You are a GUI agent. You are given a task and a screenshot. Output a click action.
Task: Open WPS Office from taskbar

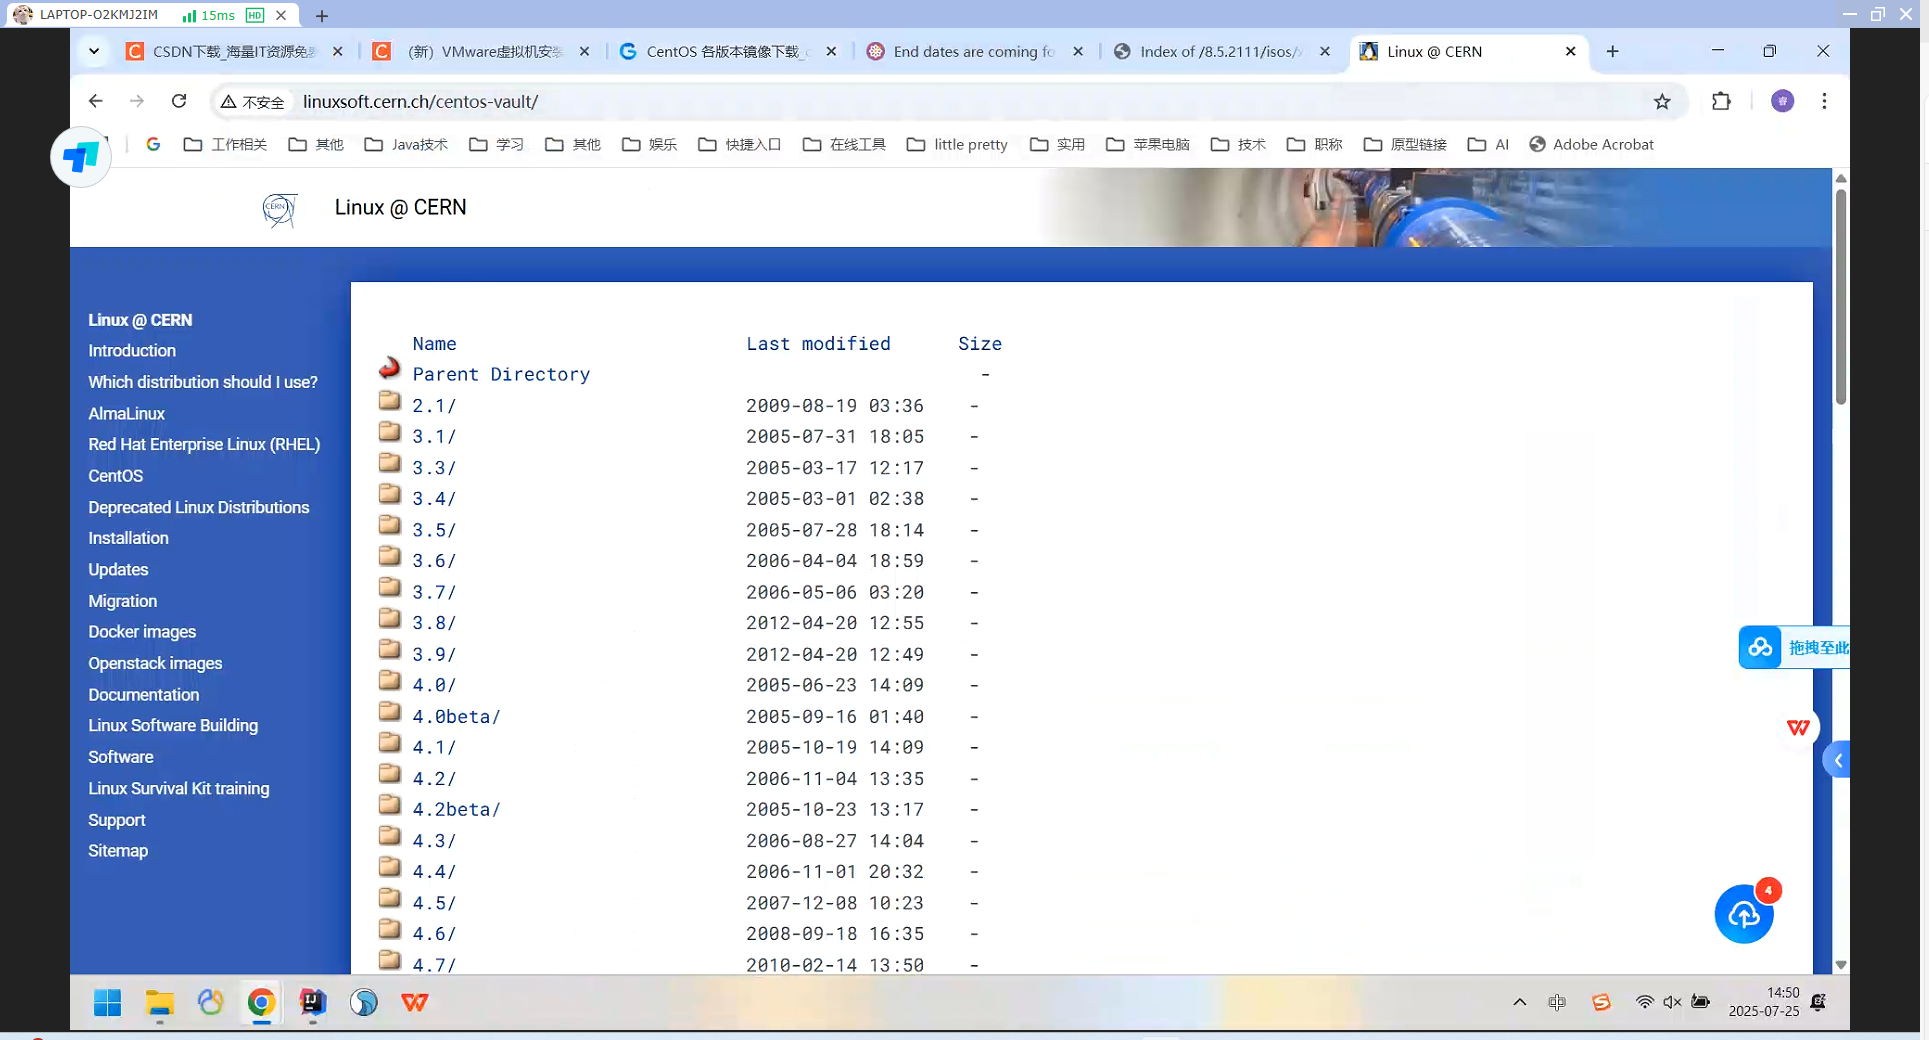click(x=414, y=1002)
